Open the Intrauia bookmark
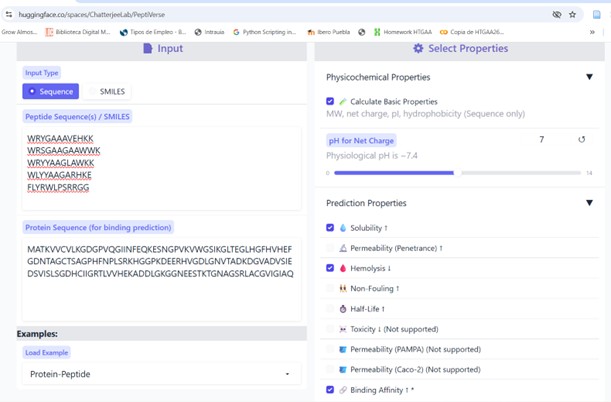 point(206,32)
